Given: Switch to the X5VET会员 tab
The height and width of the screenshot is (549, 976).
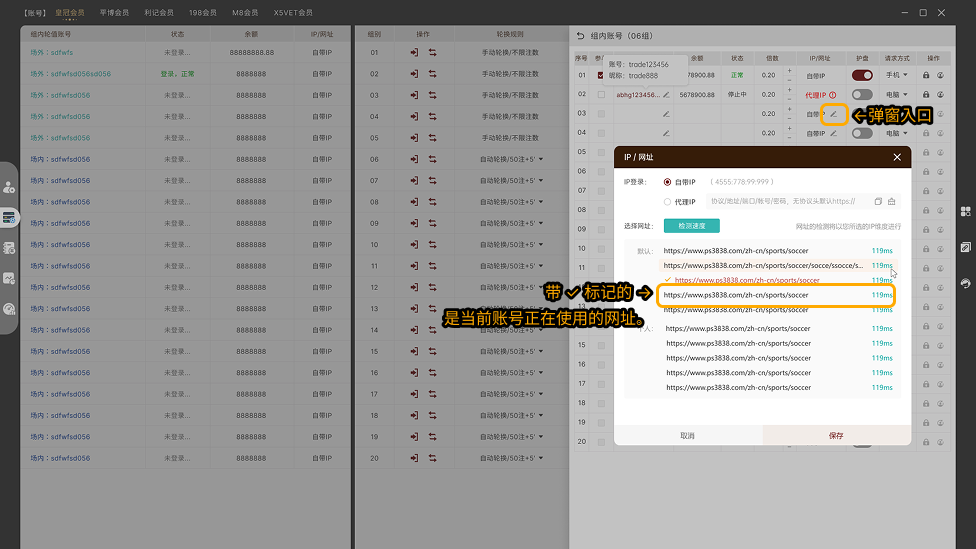Looking at the screenshot, I should [293, 12].
